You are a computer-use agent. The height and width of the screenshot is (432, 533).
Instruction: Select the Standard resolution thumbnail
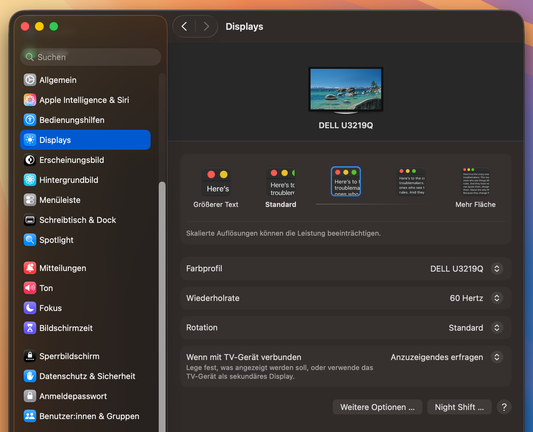(281, 182)
